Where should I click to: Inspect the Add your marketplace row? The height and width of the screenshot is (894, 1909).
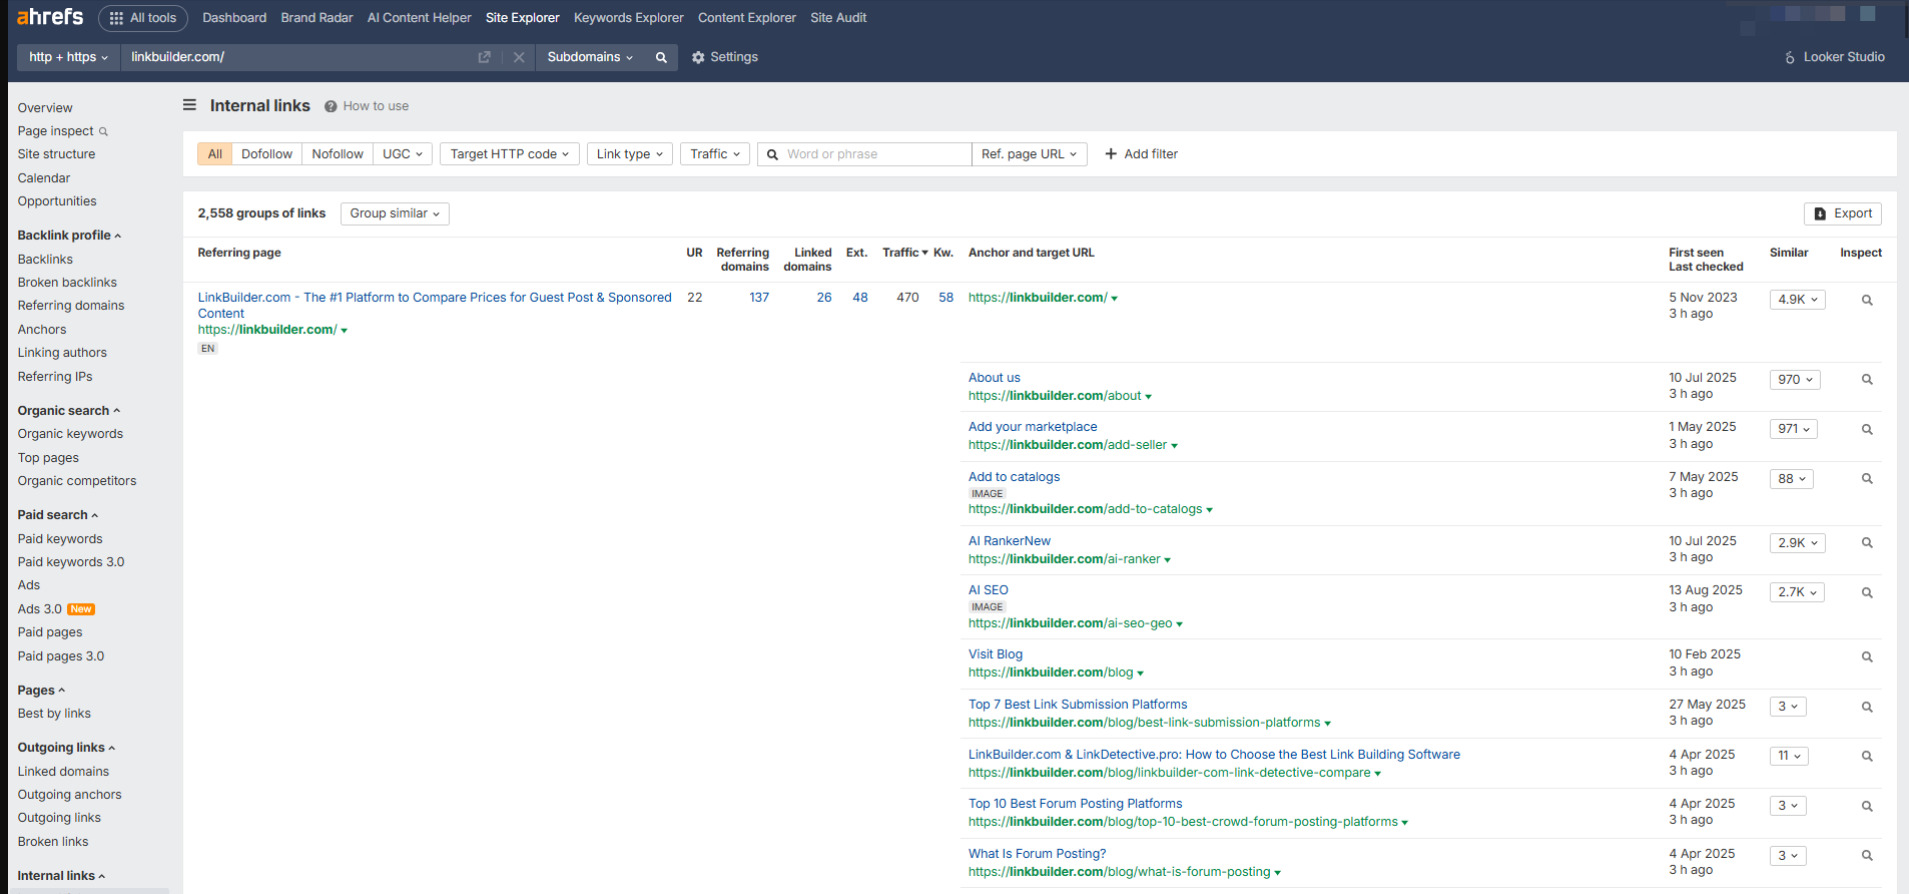(1867, 429)
